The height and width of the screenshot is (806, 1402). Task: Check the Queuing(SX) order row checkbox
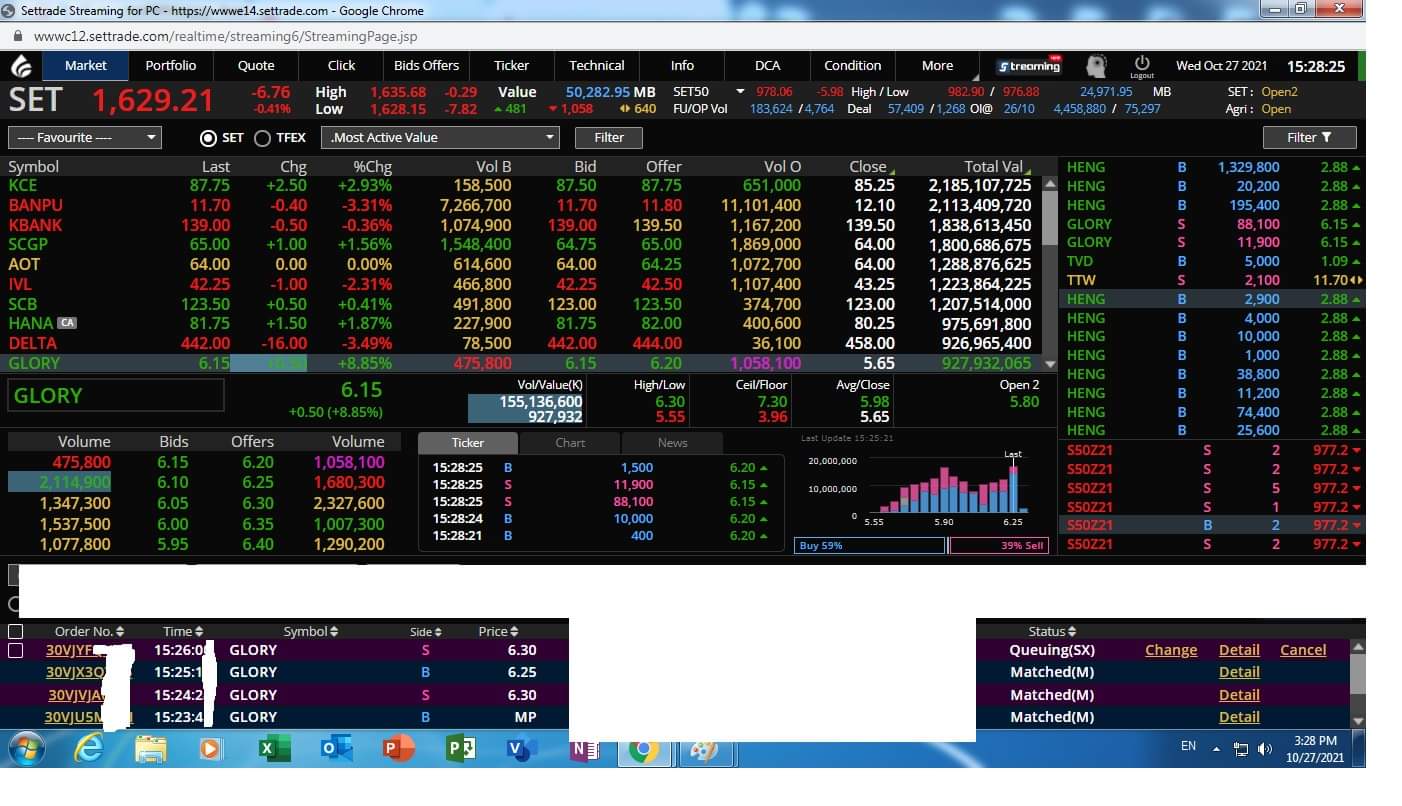[x=15, y=650]
